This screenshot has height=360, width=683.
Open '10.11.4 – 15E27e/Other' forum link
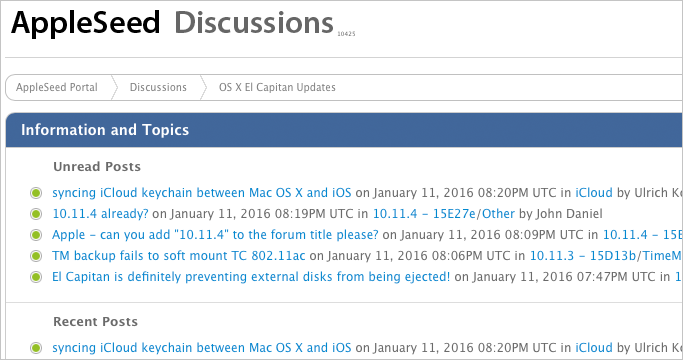click(444, 214)
